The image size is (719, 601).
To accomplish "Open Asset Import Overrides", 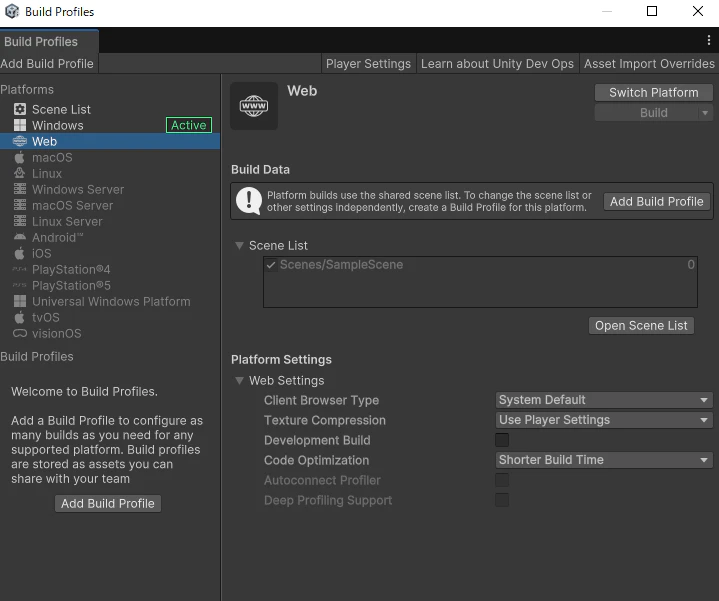I will [x=649, y=64].
